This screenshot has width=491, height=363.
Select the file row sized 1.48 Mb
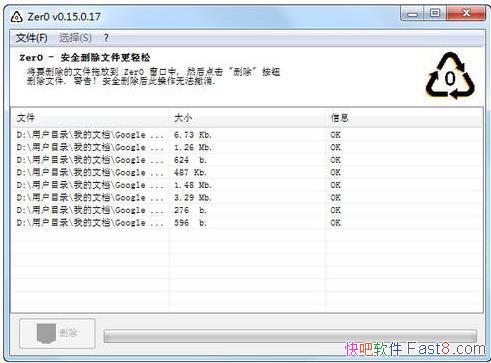(247, 185)
